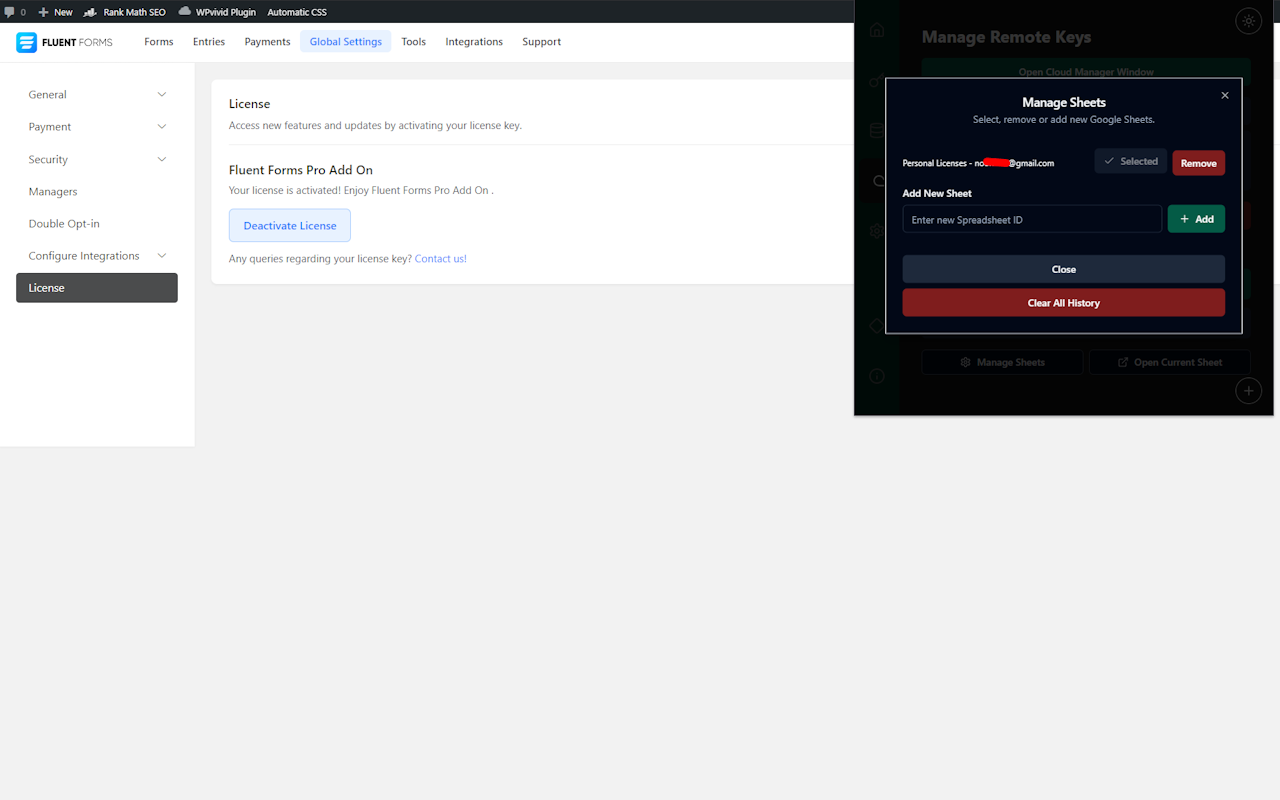Toggle the sun theme icon in extension panel
Viewport: 1280px width, 800px height.
[1248, 21]
